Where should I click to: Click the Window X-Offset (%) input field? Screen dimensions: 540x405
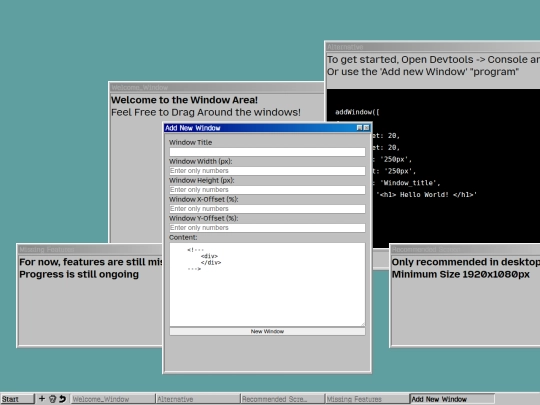coord(267,209)
